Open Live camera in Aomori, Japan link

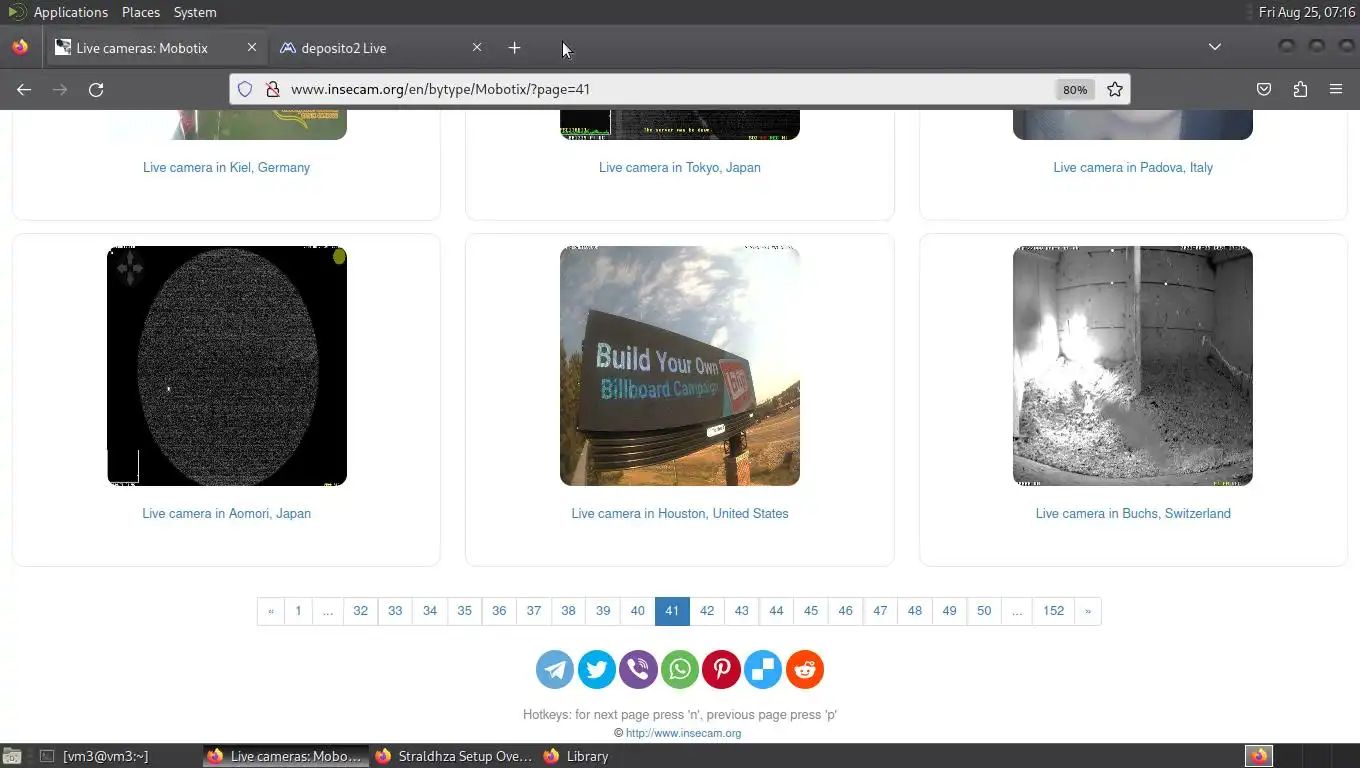226,513
